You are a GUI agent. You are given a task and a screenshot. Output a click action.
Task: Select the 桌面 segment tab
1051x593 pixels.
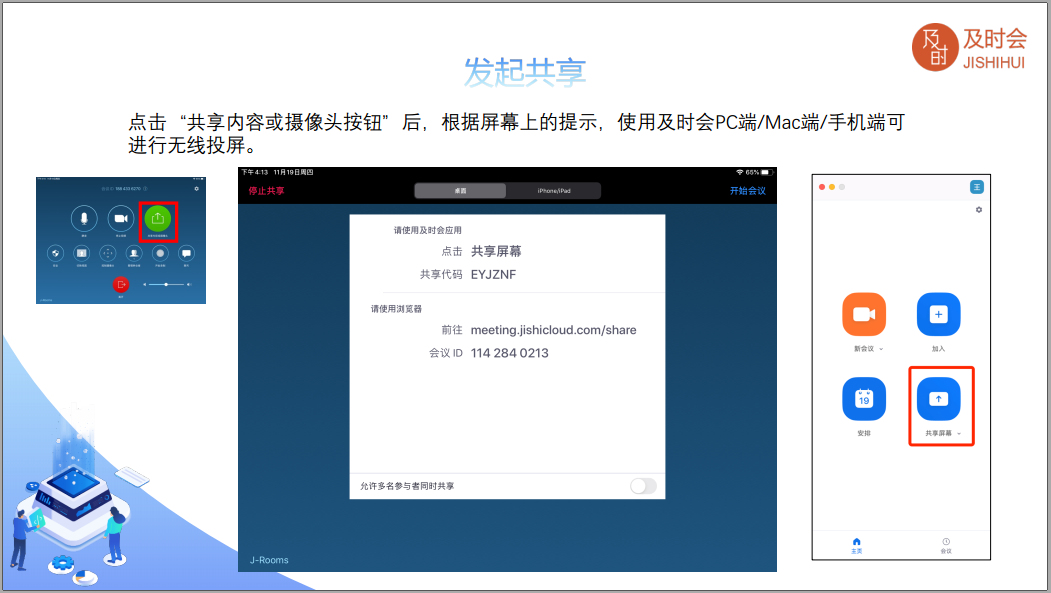[460, 191]
